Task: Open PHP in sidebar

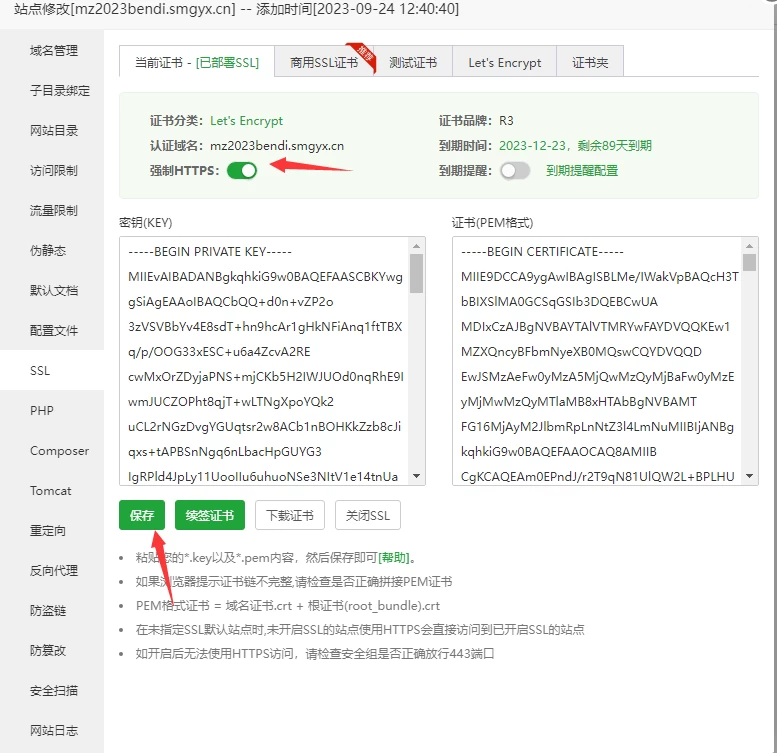Action: click(42, 411)
